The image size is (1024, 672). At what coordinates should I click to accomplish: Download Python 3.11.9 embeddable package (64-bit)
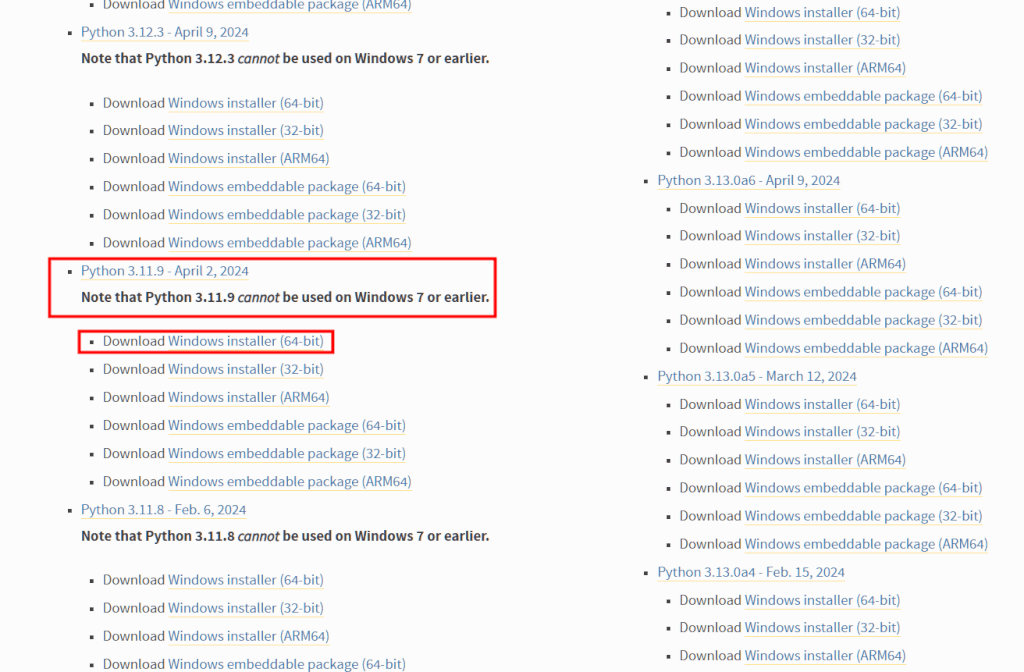pyautogui.click(x=287, y=426)
